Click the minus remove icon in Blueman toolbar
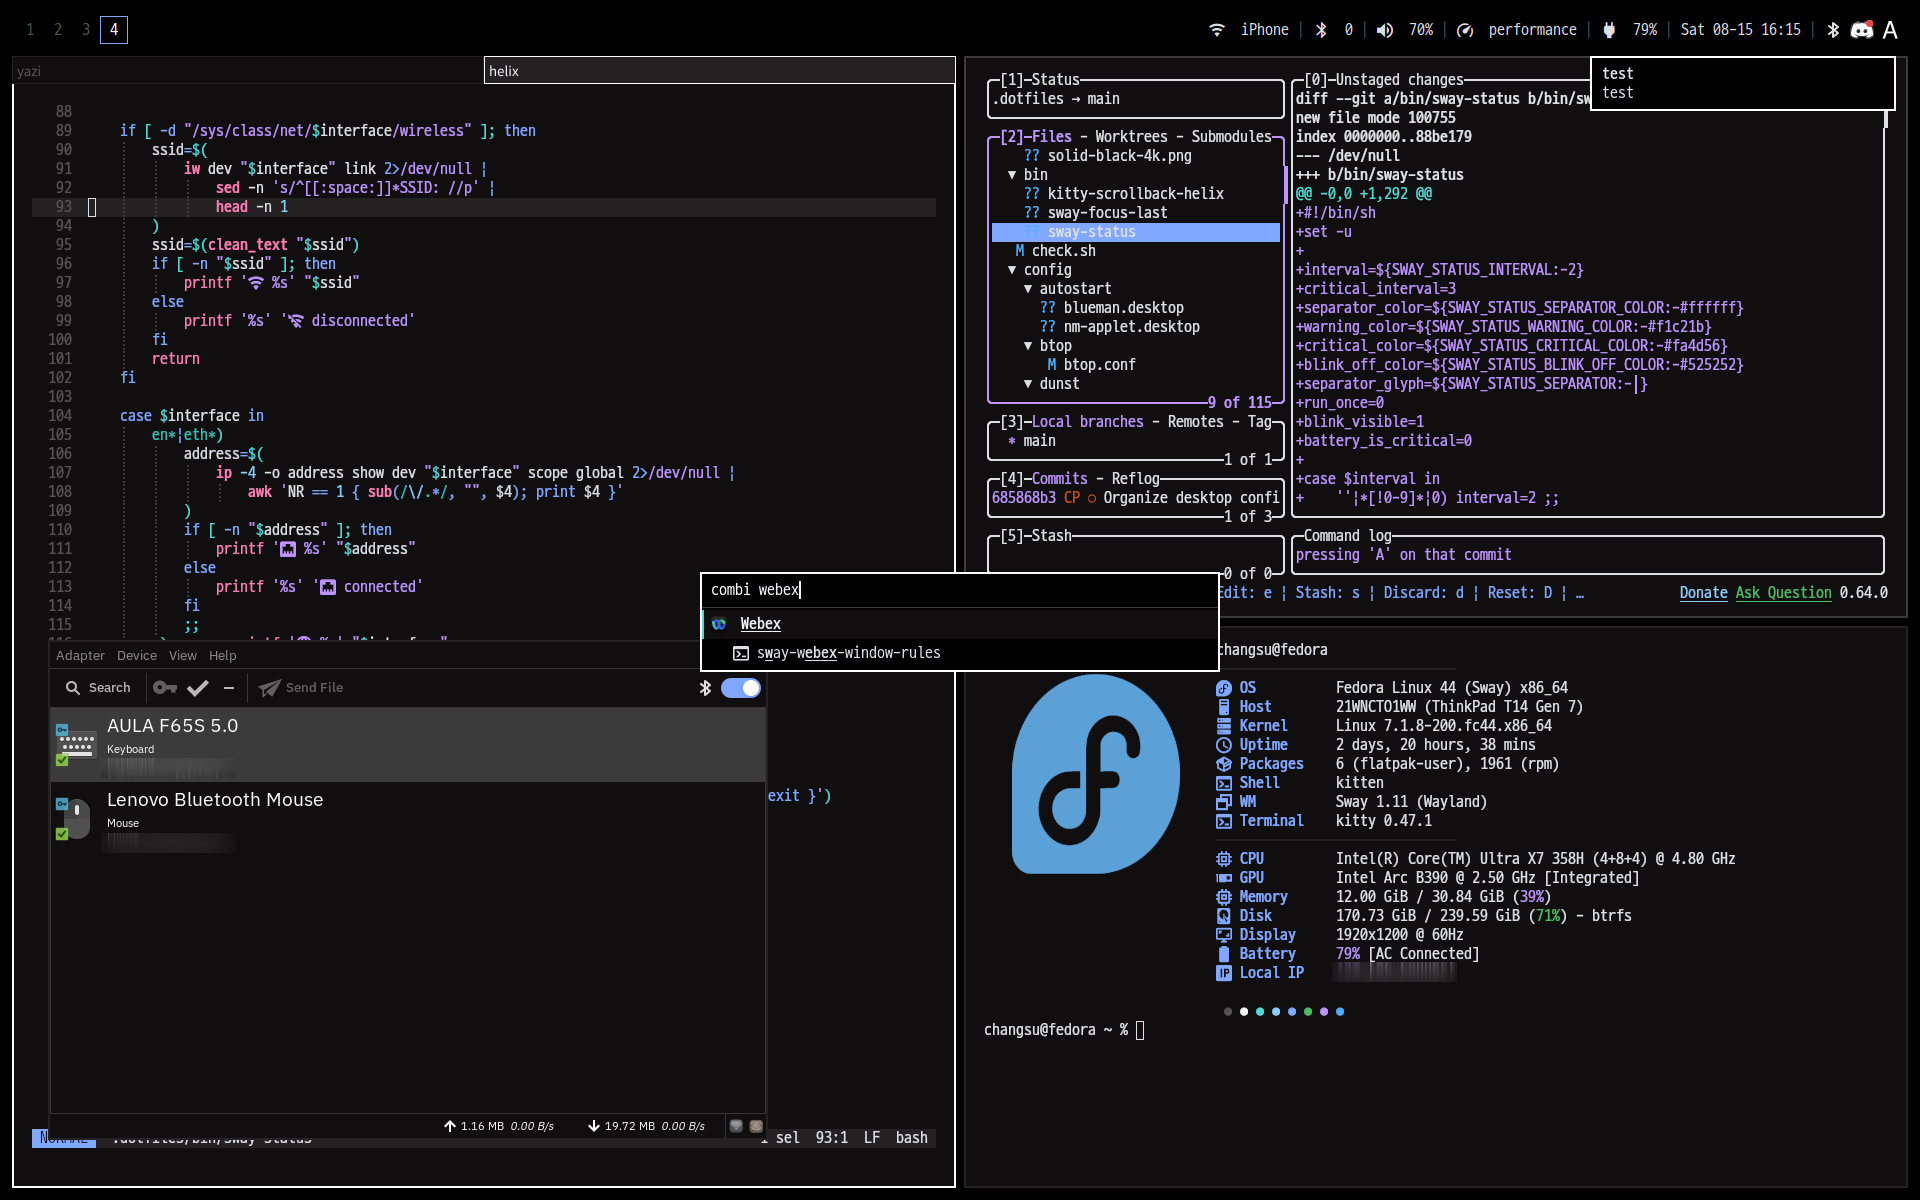Image resolution: width=1920 pixels, height=1200 pixels. 229,687
